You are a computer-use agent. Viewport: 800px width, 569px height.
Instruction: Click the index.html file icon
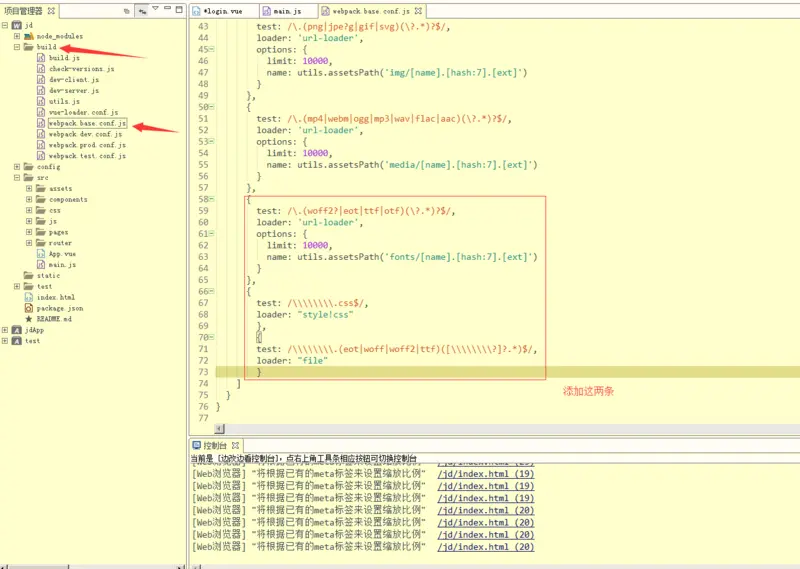click(29, 297)
